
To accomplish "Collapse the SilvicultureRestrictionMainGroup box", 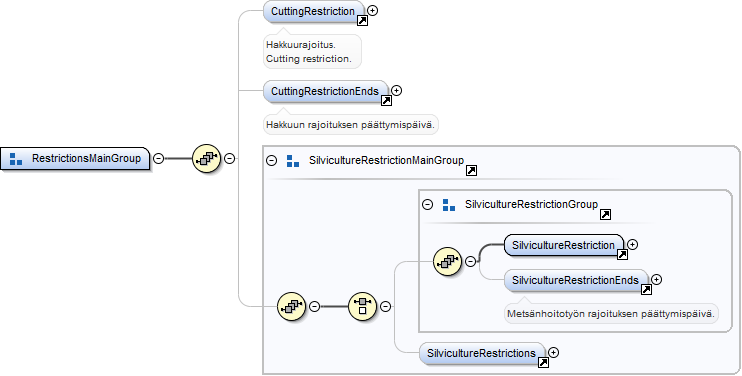I will 272,160.
